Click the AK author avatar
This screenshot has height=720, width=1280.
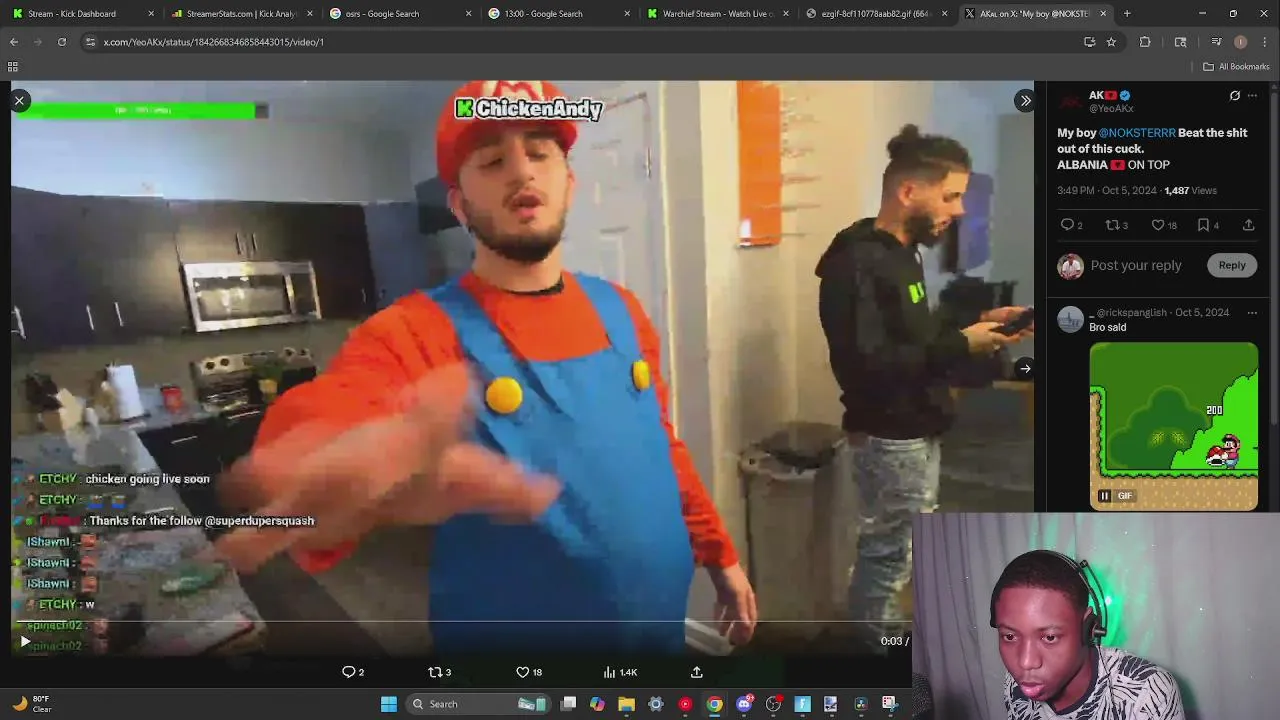(x=1070, y=101)
